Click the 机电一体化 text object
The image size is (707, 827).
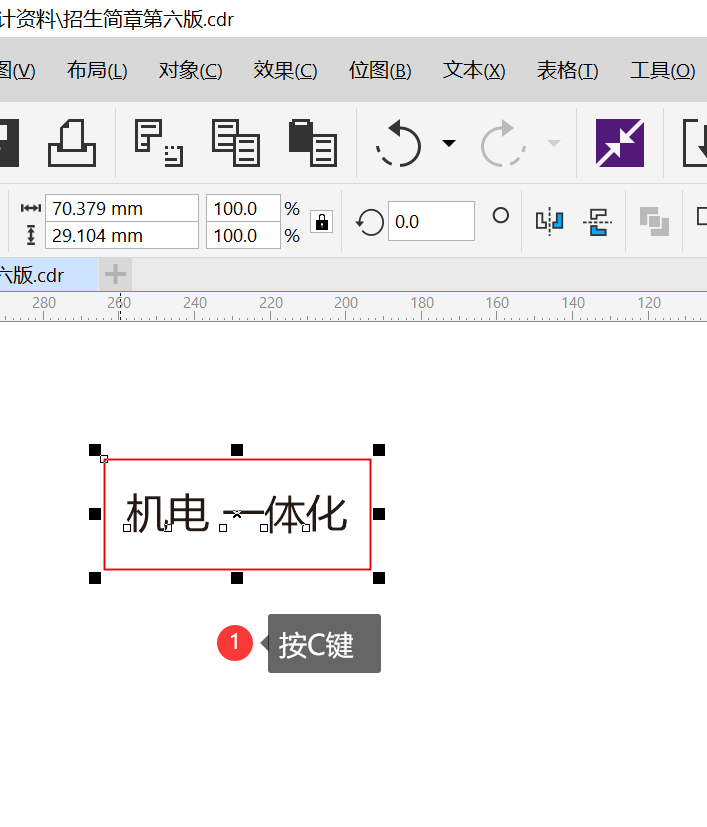[x=236, y=514]
